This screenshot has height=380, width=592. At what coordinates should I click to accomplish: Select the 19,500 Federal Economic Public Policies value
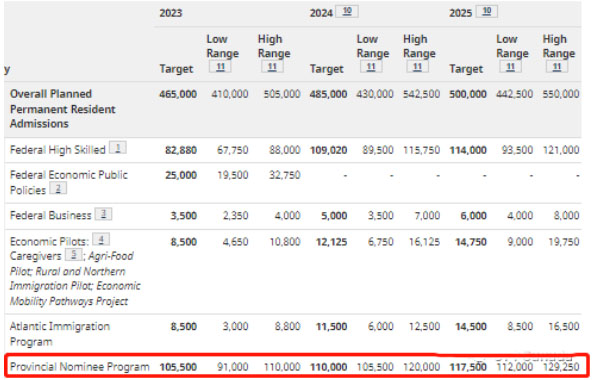tap(233, 175)
